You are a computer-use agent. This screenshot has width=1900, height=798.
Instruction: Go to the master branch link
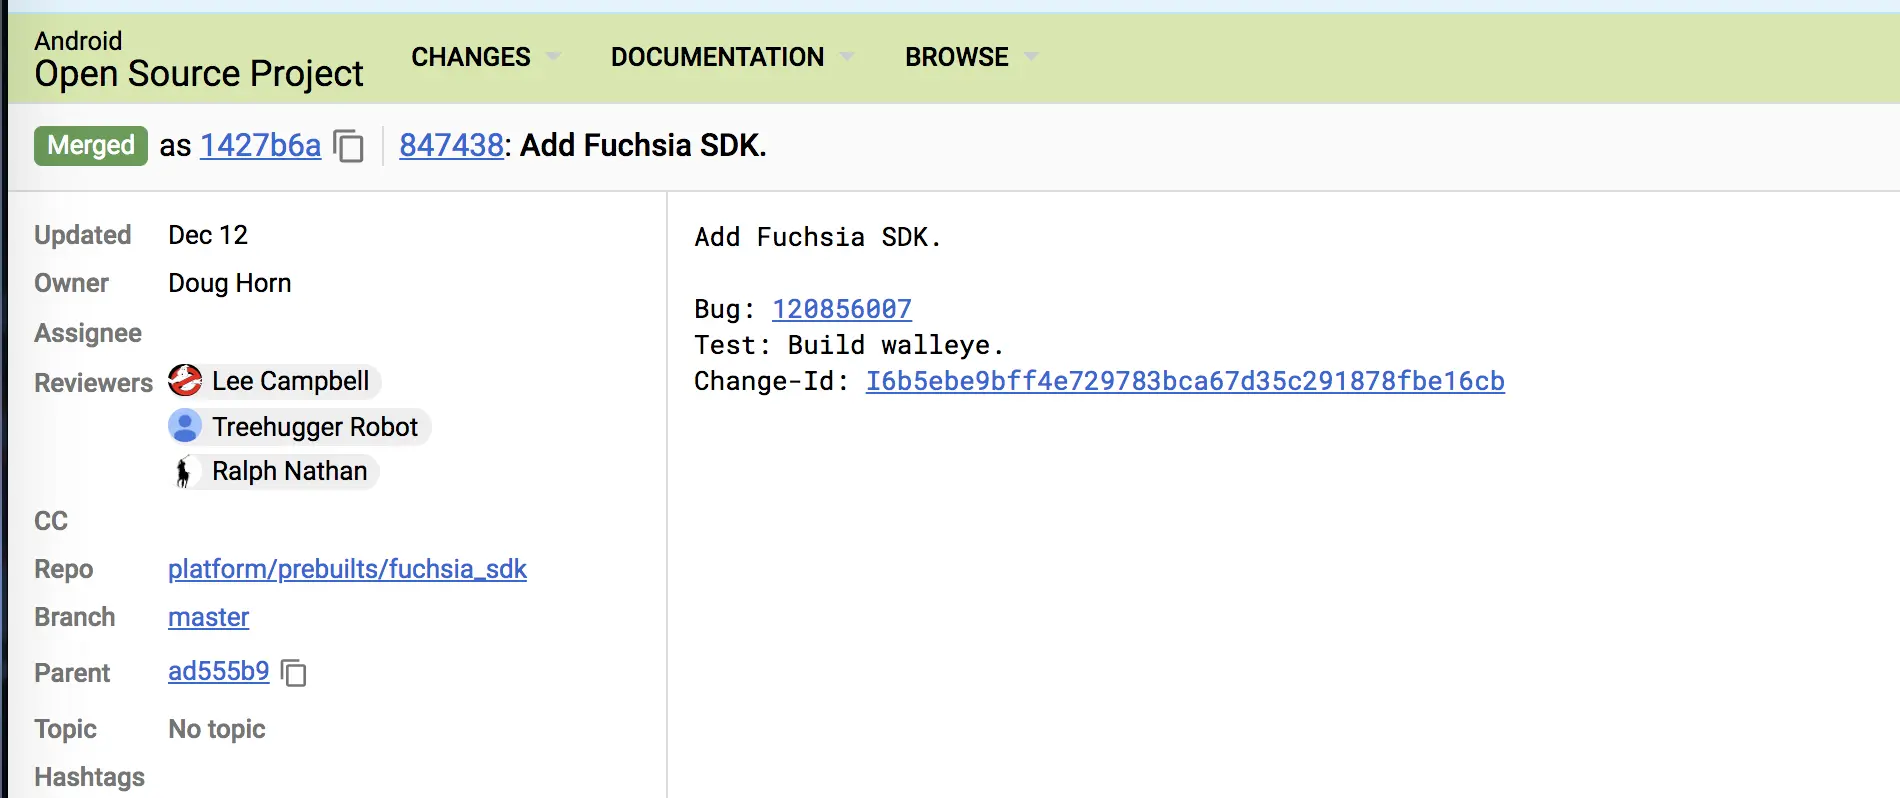[x=208, y=617]
